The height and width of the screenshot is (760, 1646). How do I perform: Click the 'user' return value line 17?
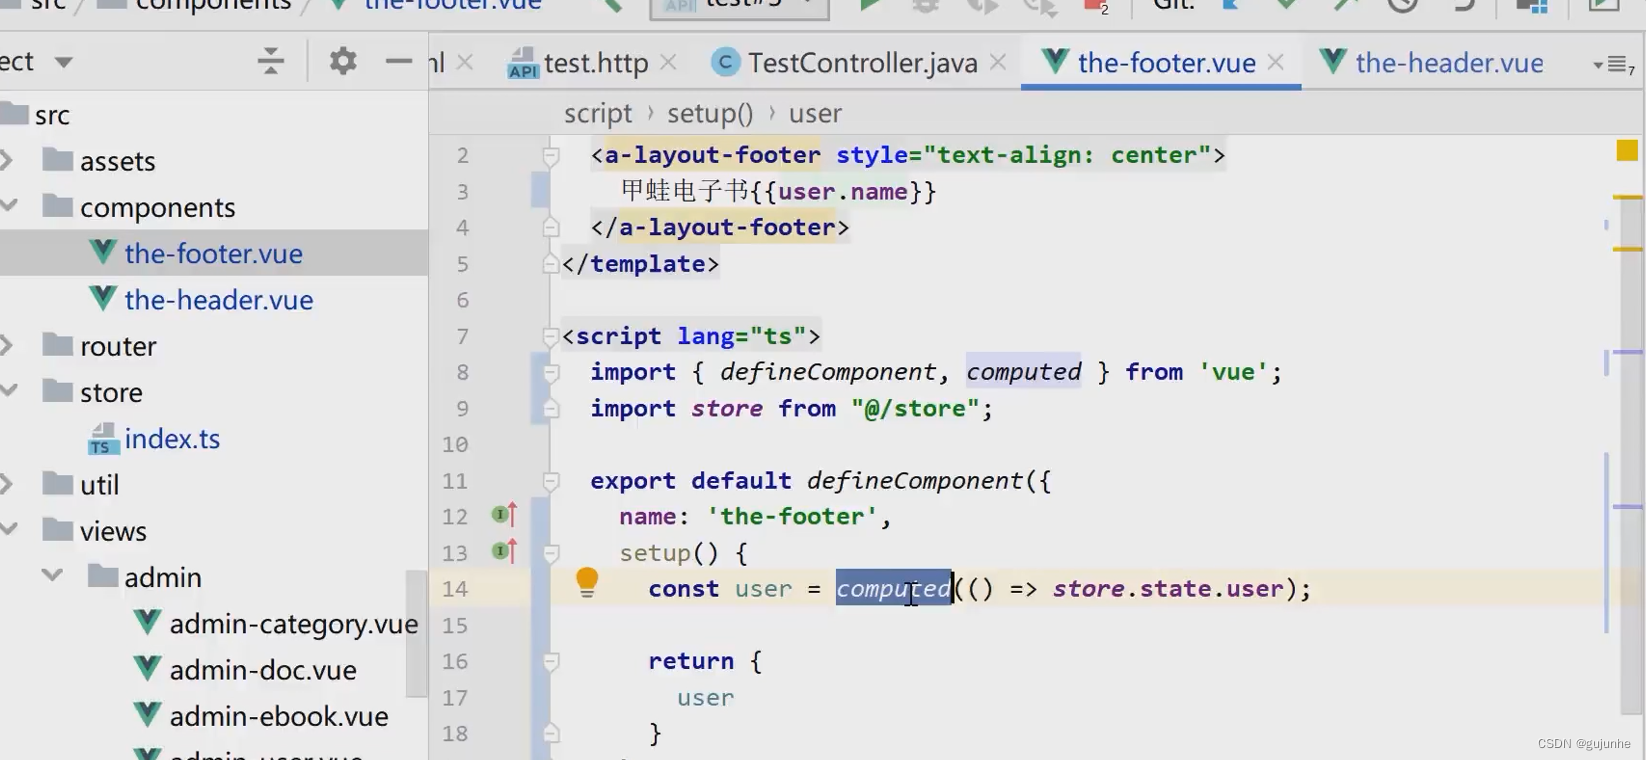705,698
